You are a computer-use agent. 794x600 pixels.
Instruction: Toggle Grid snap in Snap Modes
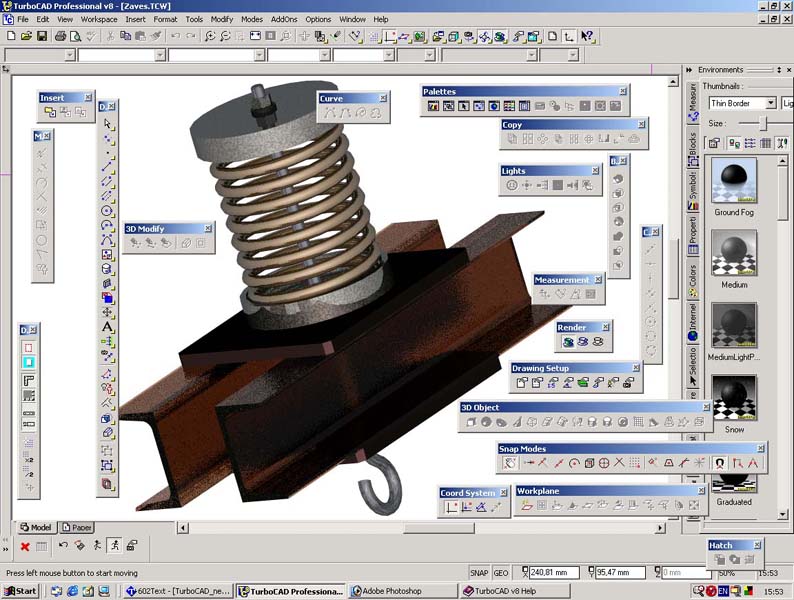[x=634, y=463]
